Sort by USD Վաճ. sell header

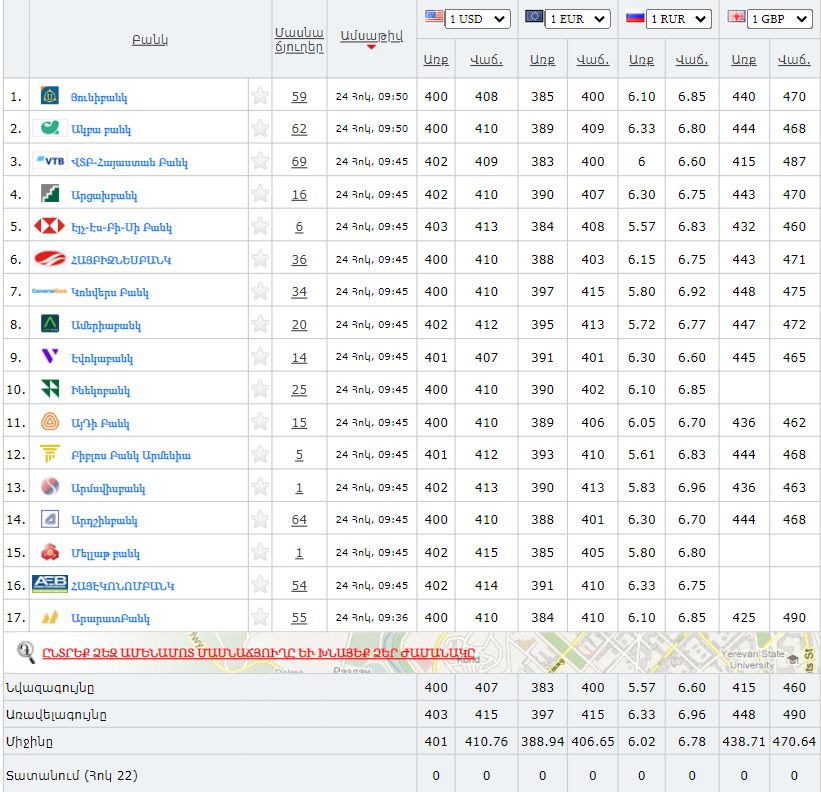coord(486,60)
